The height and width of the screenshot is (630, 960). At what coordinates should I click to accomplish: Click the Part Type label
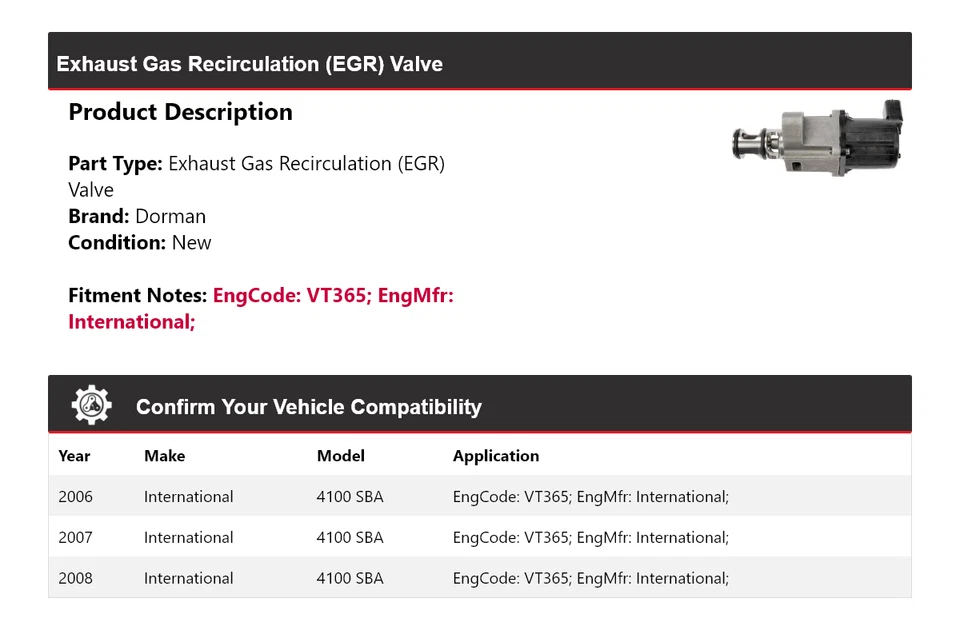click(115, 163)
